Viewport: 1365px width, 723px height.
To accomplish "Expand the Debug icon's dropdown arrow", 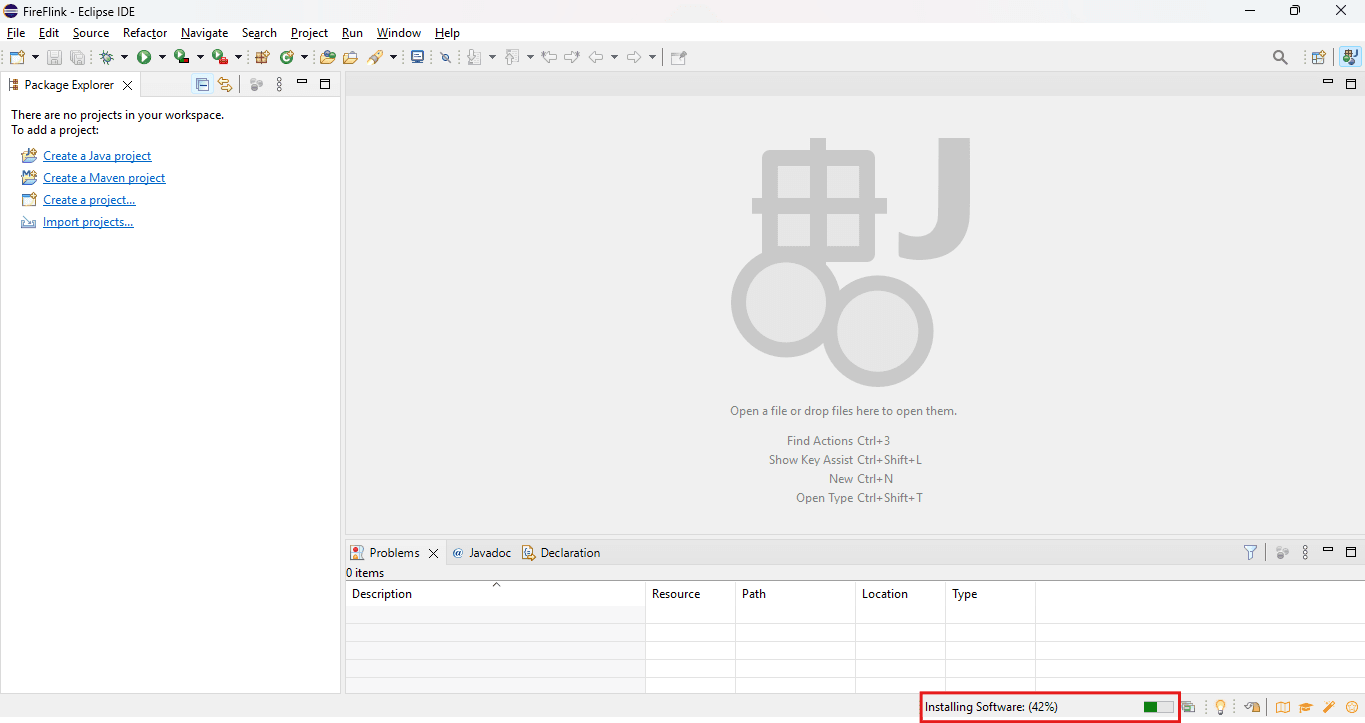I will click(x=124, y=57).
